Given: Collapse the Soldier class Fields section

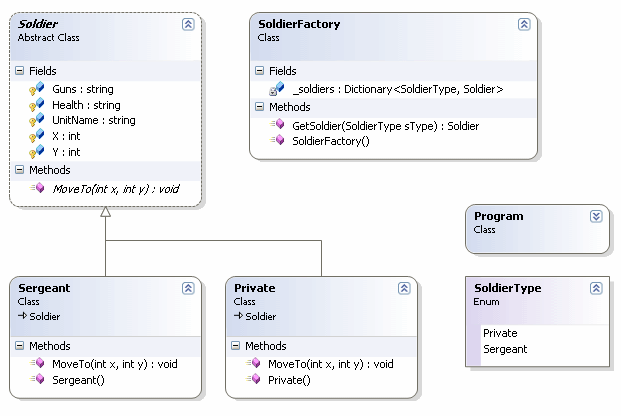Looking at the screenshot, I should tap(20, 72).
